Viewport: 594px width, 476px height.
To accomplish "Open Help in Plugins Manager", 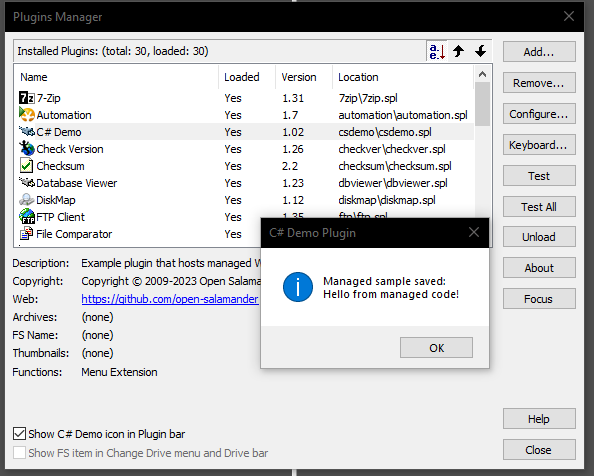I will click(539, 419).
